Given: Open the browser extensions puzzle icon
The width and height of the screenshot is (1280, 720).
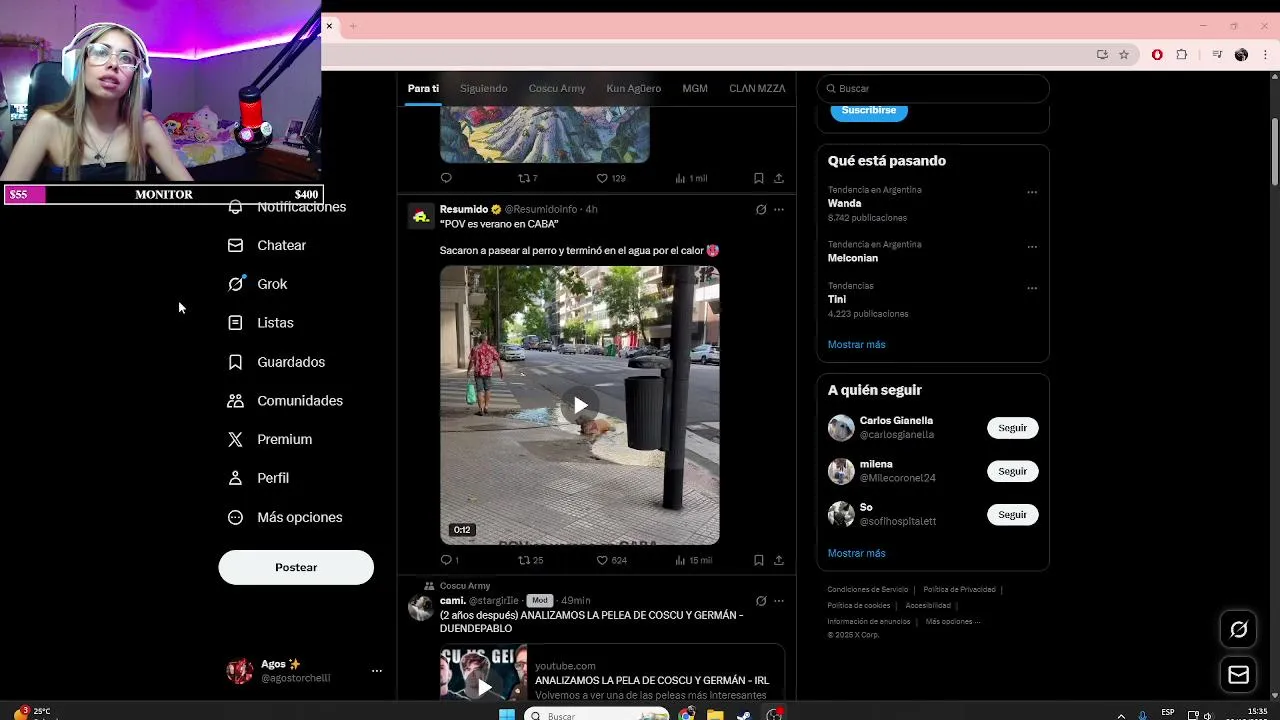Looking at the screenshot, I should point(1181,55).
